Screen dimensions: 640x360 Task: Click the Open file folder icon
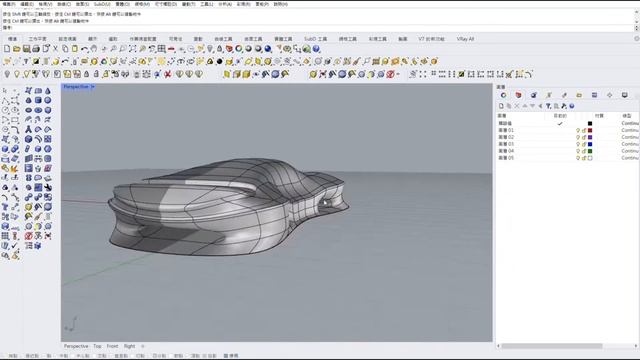[16, 49]
